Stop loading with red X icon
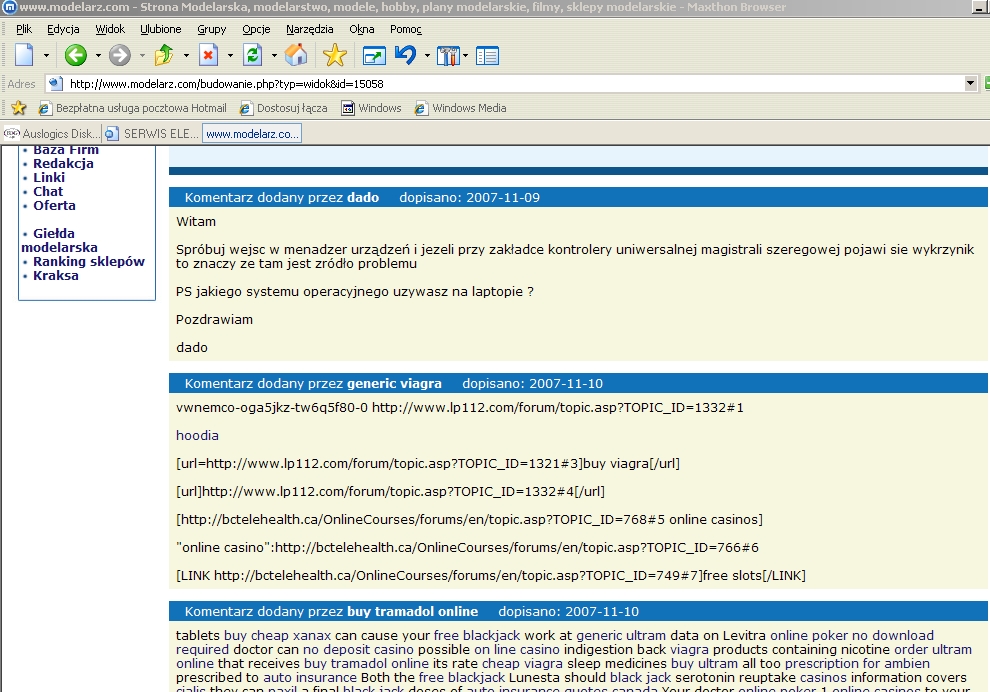The image size is (990, 692). [208, 56]
